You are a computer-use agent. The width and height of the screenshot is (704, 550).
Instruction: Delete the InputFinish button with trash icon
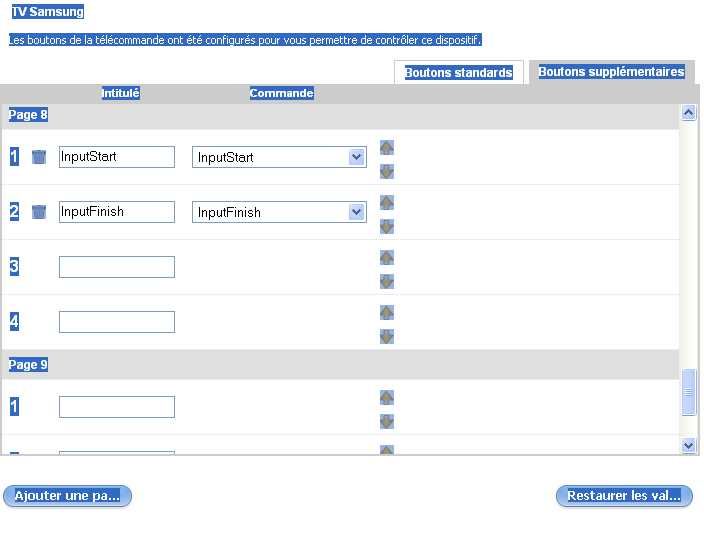click(39, 212)
